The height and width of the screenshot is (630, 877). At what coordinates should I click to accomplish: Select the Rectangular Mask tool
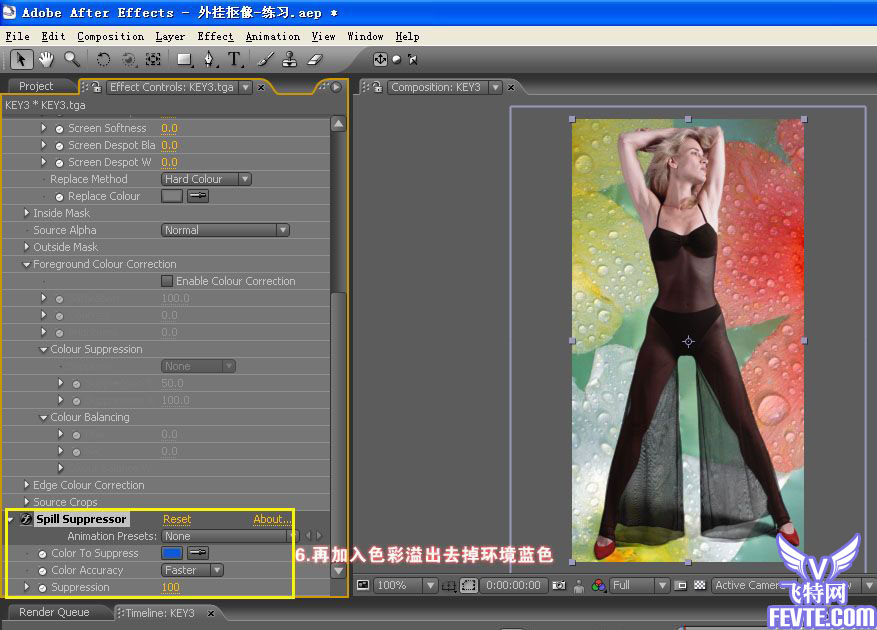(185, 59)
